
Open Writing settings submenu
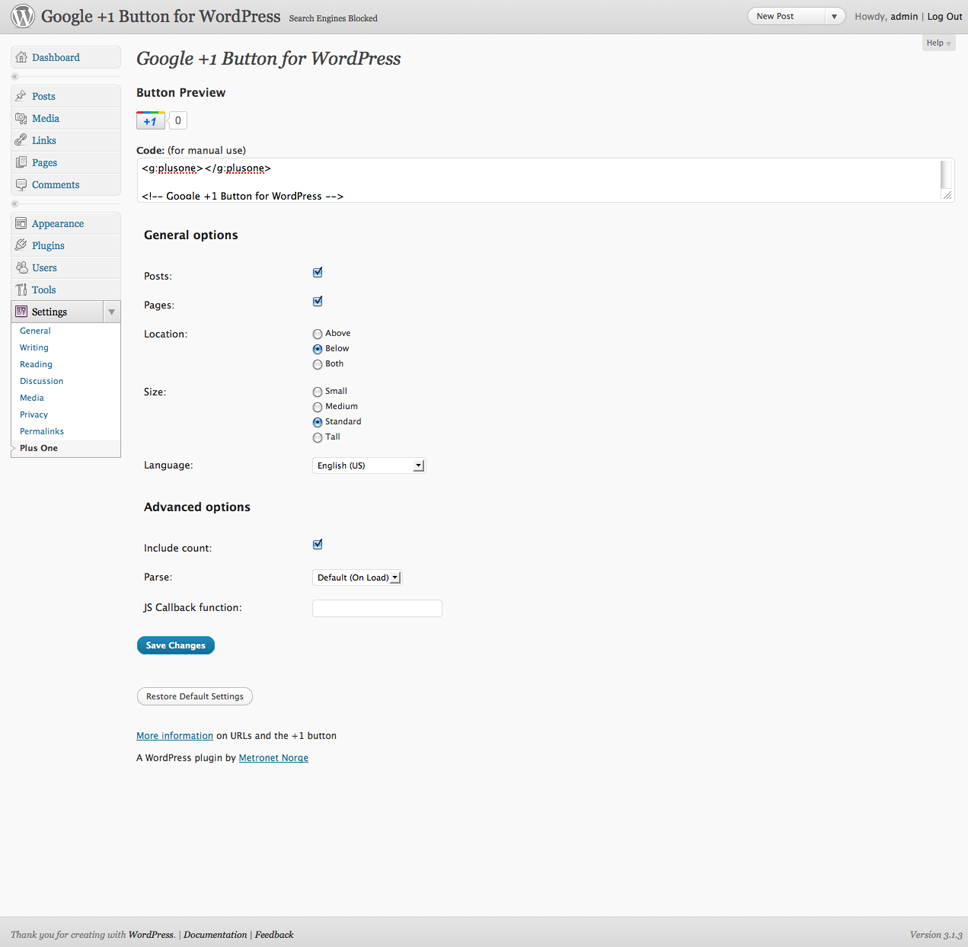(34, 348)
